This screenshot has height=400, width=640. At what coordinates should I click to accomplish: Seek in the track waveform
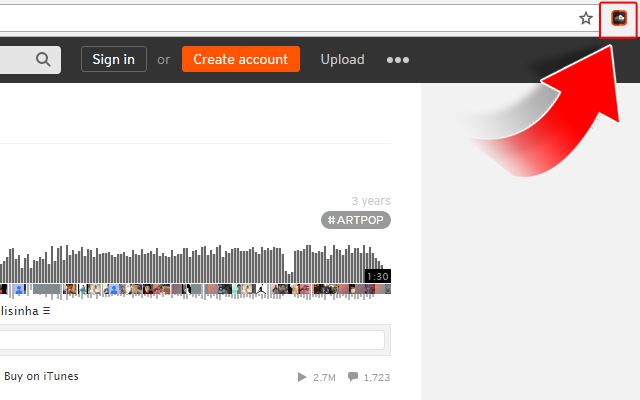pyautogui.click(x=192, y=264)
